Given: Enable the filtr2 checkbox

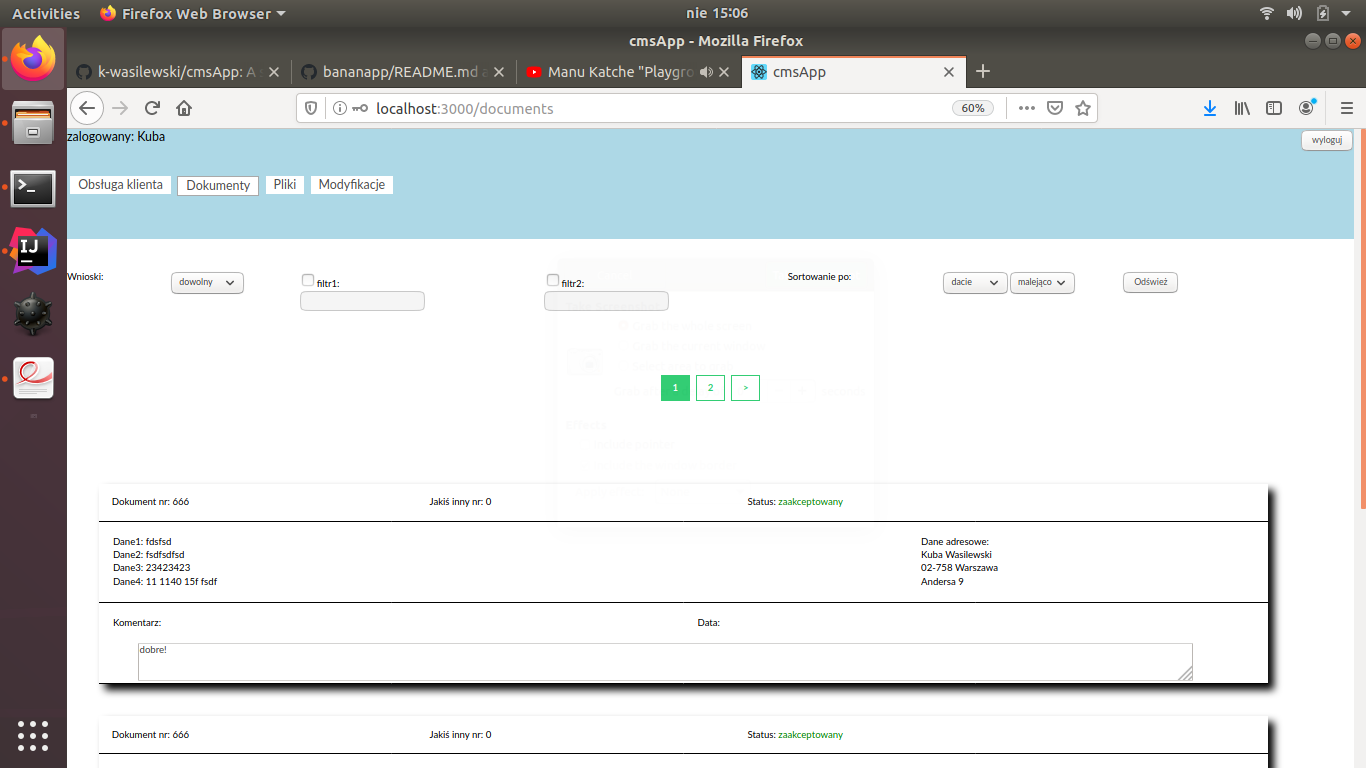Looking at the screenshot, I should tap(553, 280).
